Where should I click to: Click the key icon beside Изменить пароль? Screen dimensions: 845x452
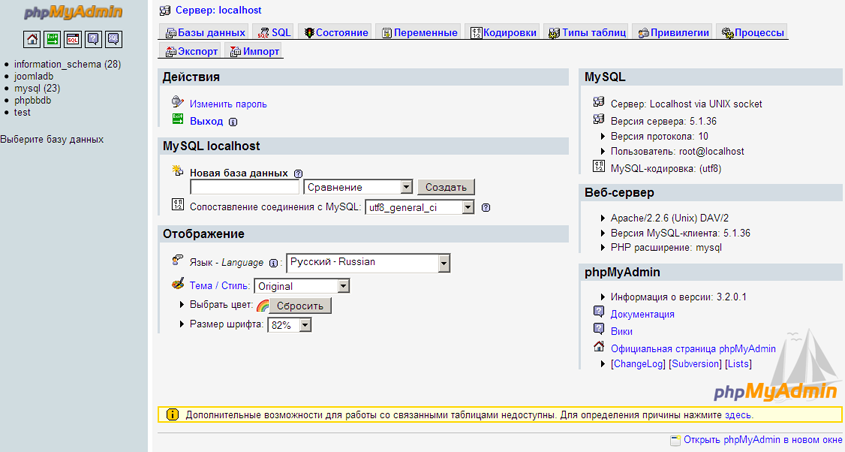click(177, 102)
